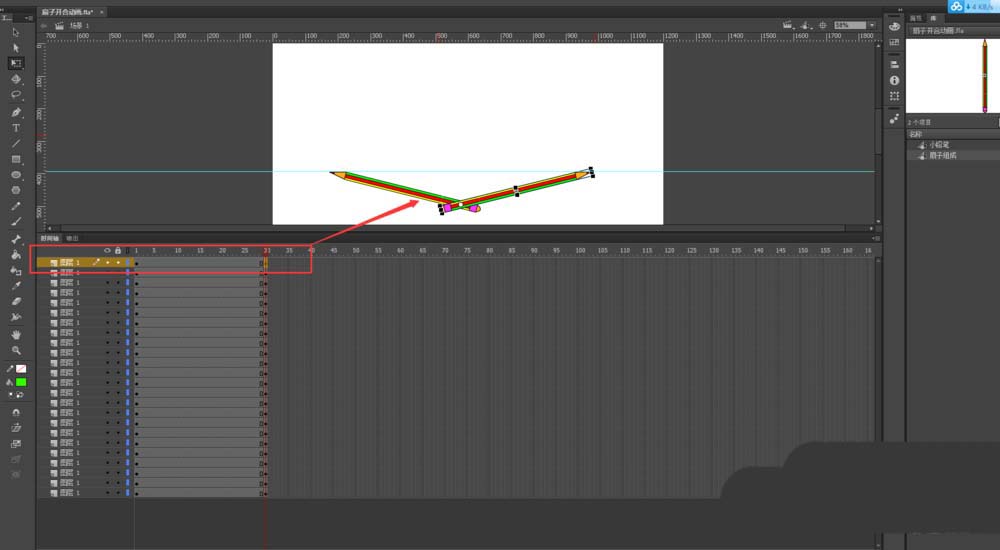
Task: Open the Swatches panel icon
Action: 894,42
